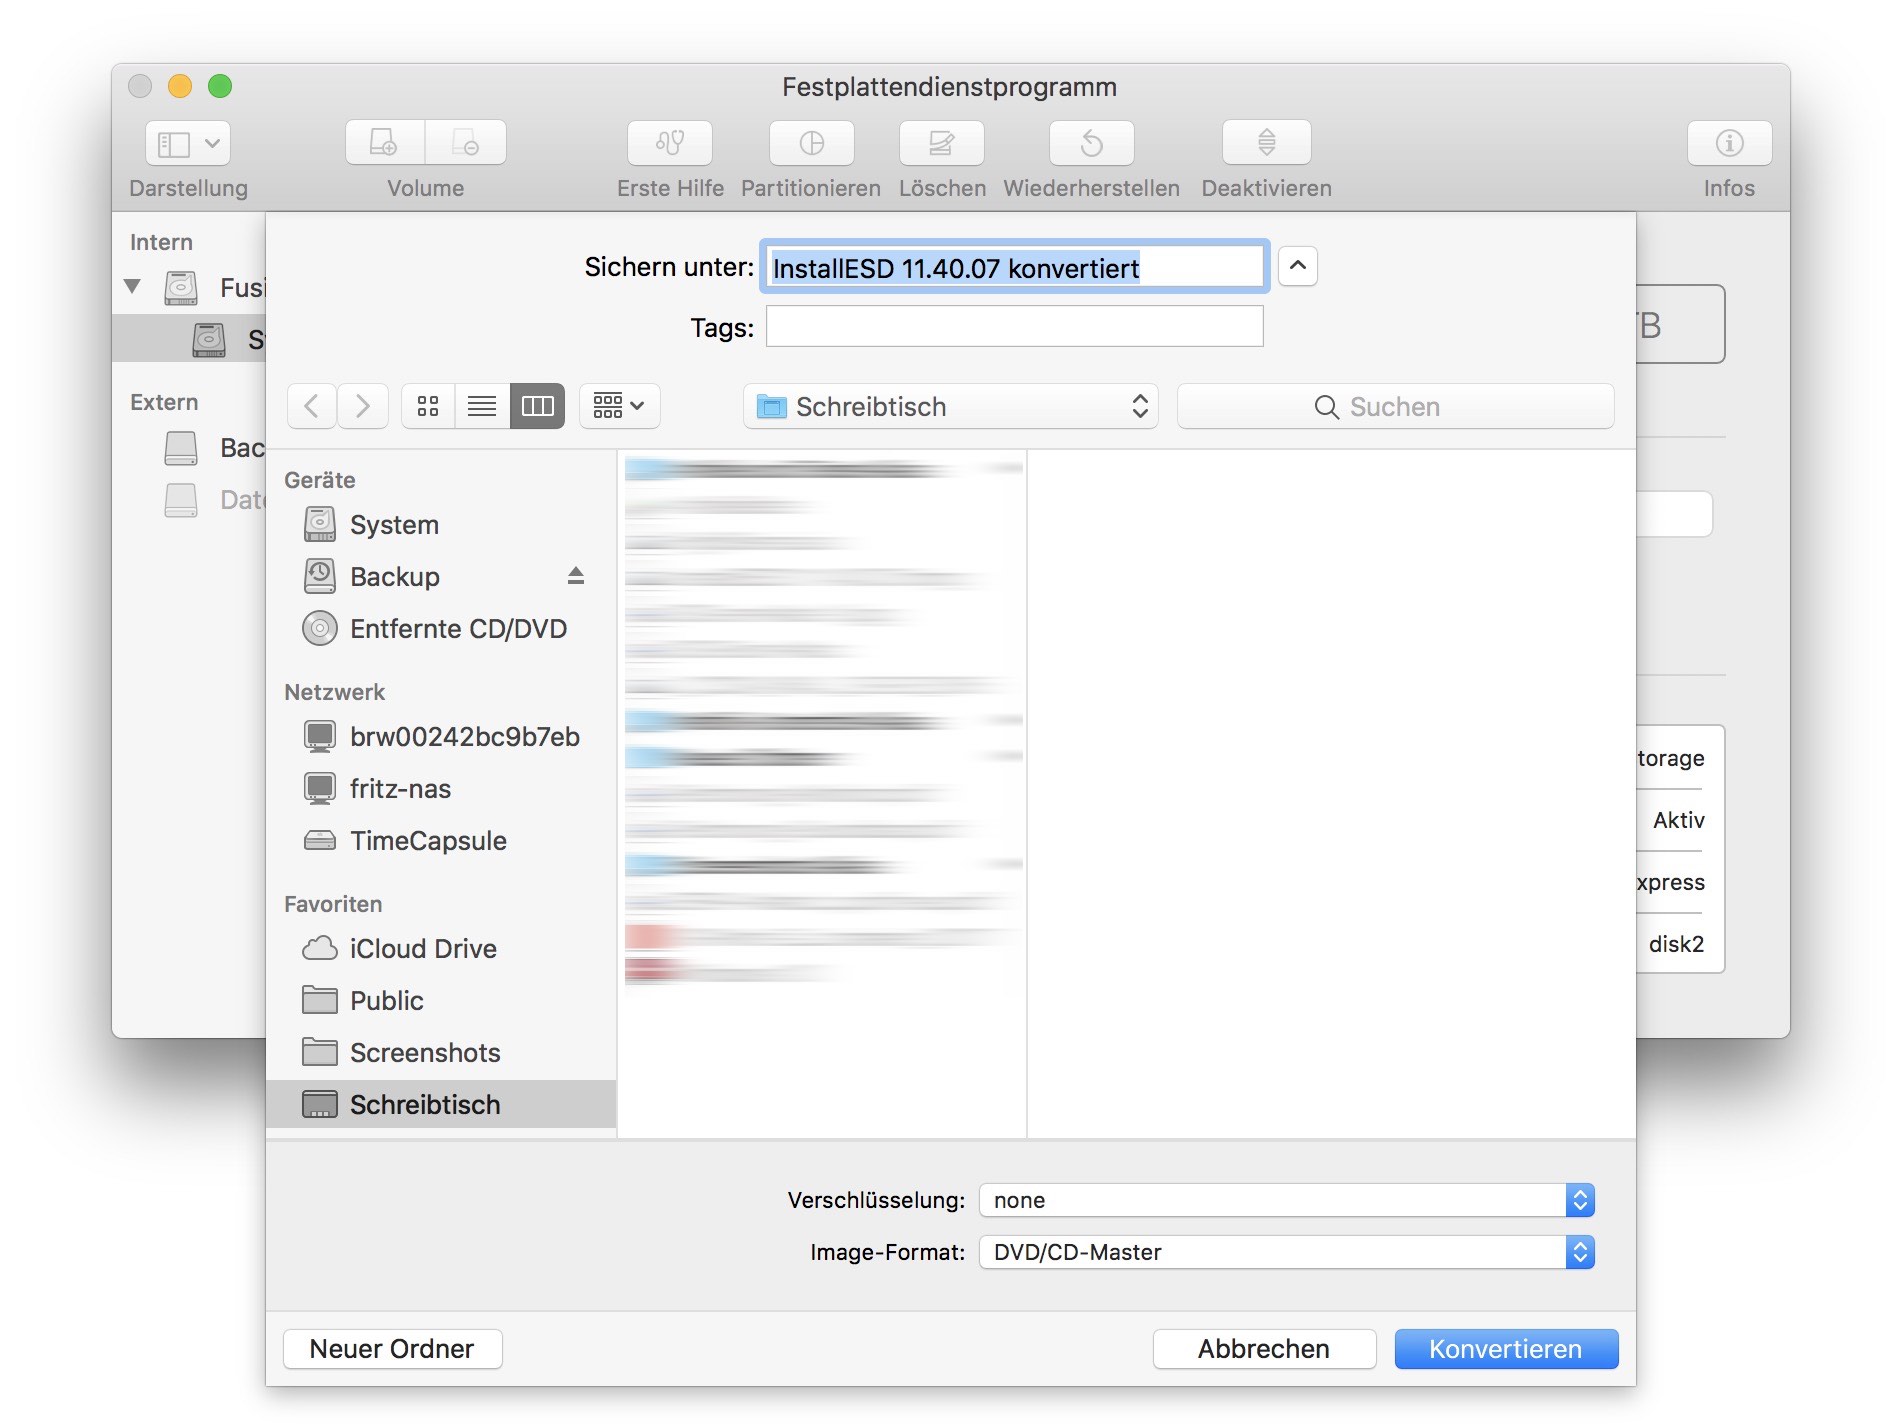Click the Erste Hilfe toolbar icon
The width and height of the screenshot is (1902, 1428).
(x=669, y=143)
